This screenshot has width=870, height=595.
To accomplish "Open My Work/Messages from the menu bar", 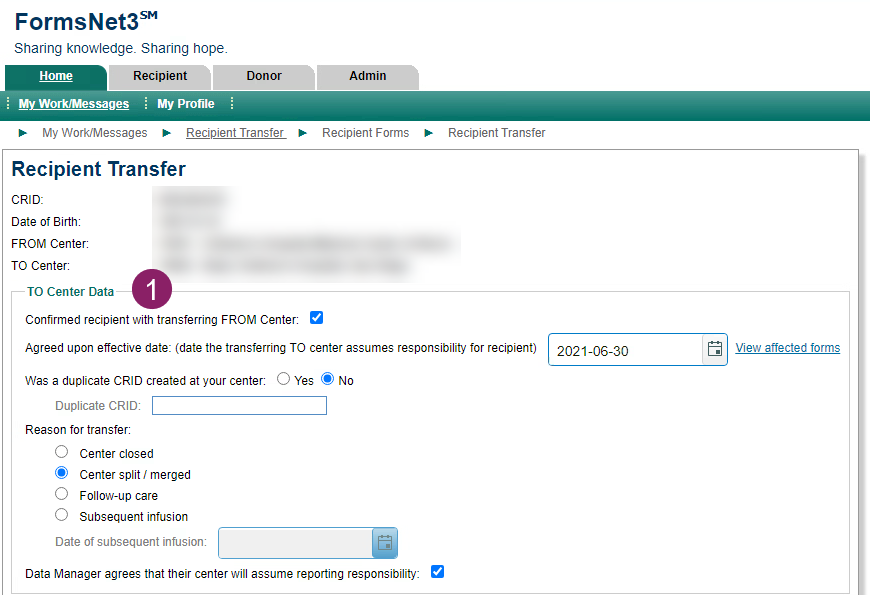I will (x=73, y=103).
